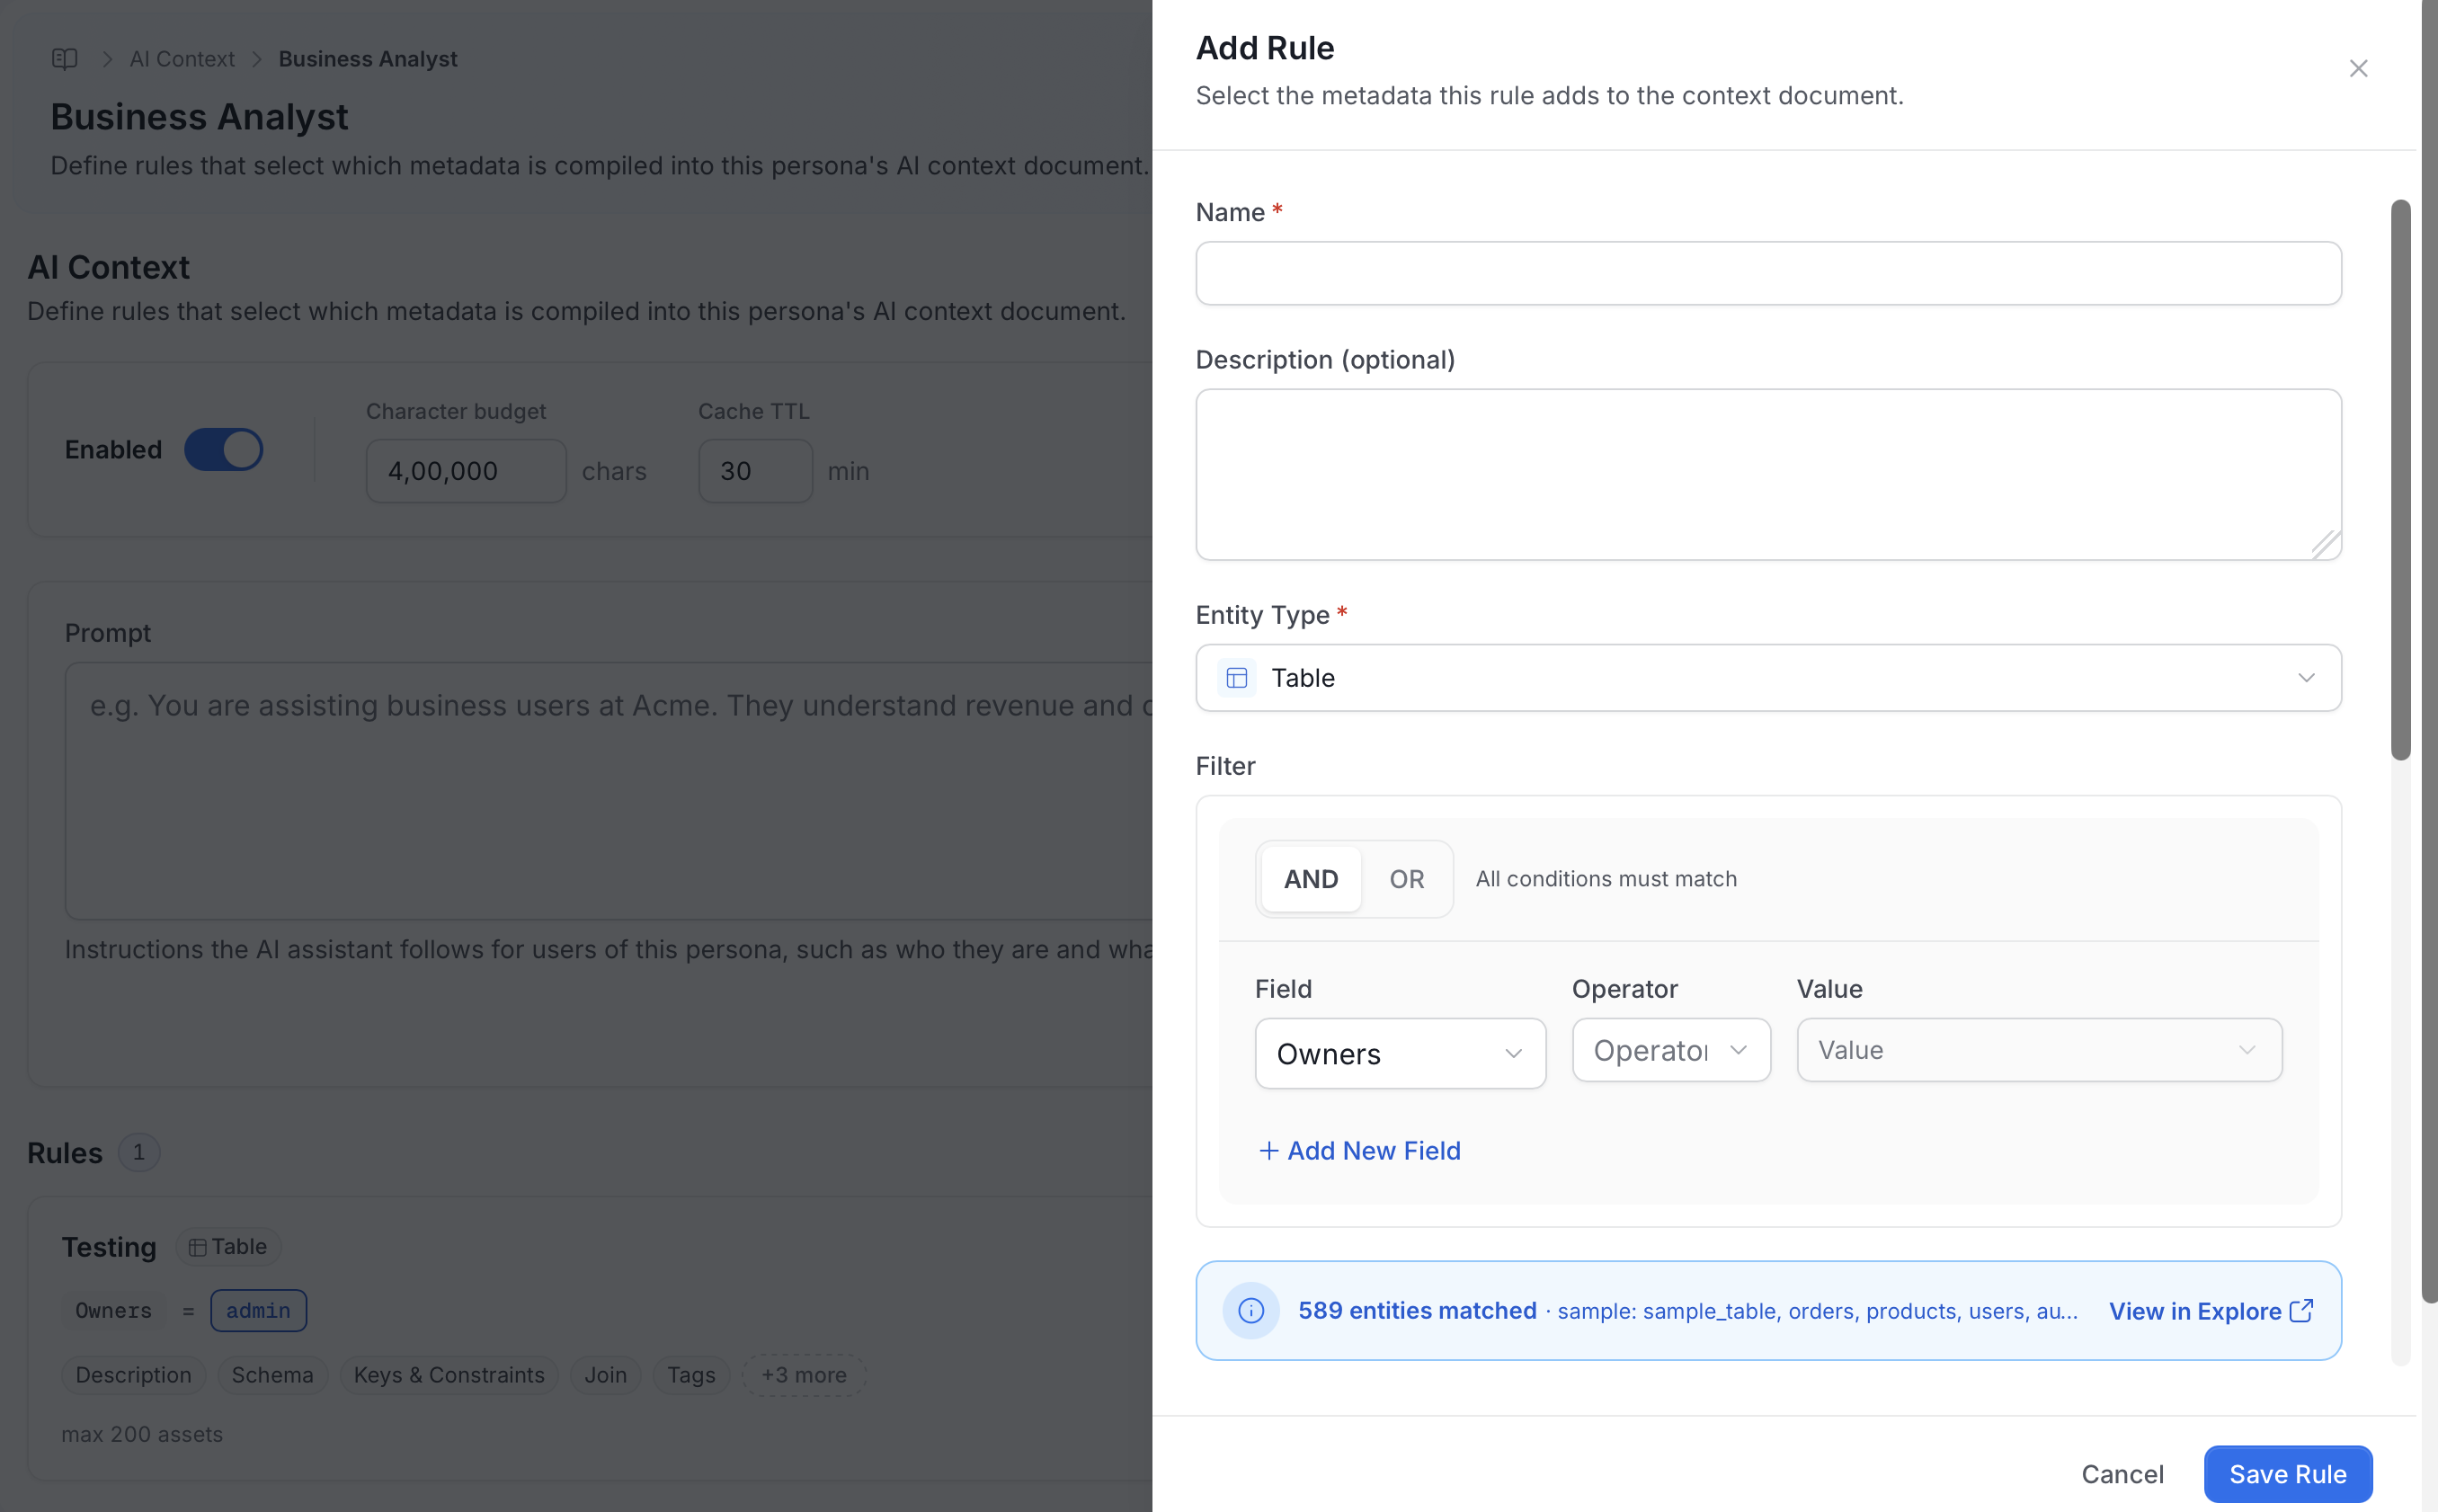The height and width of the screenshot is (1512, 2438).
Task: Click the plus icon beside Add New Field
Action: tap(1268, 1151)
